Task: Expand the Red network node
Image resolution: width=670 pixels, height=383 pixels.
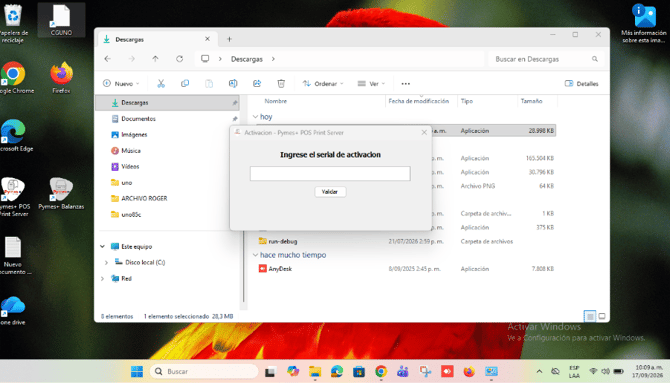Action: (x=103, y=279)
